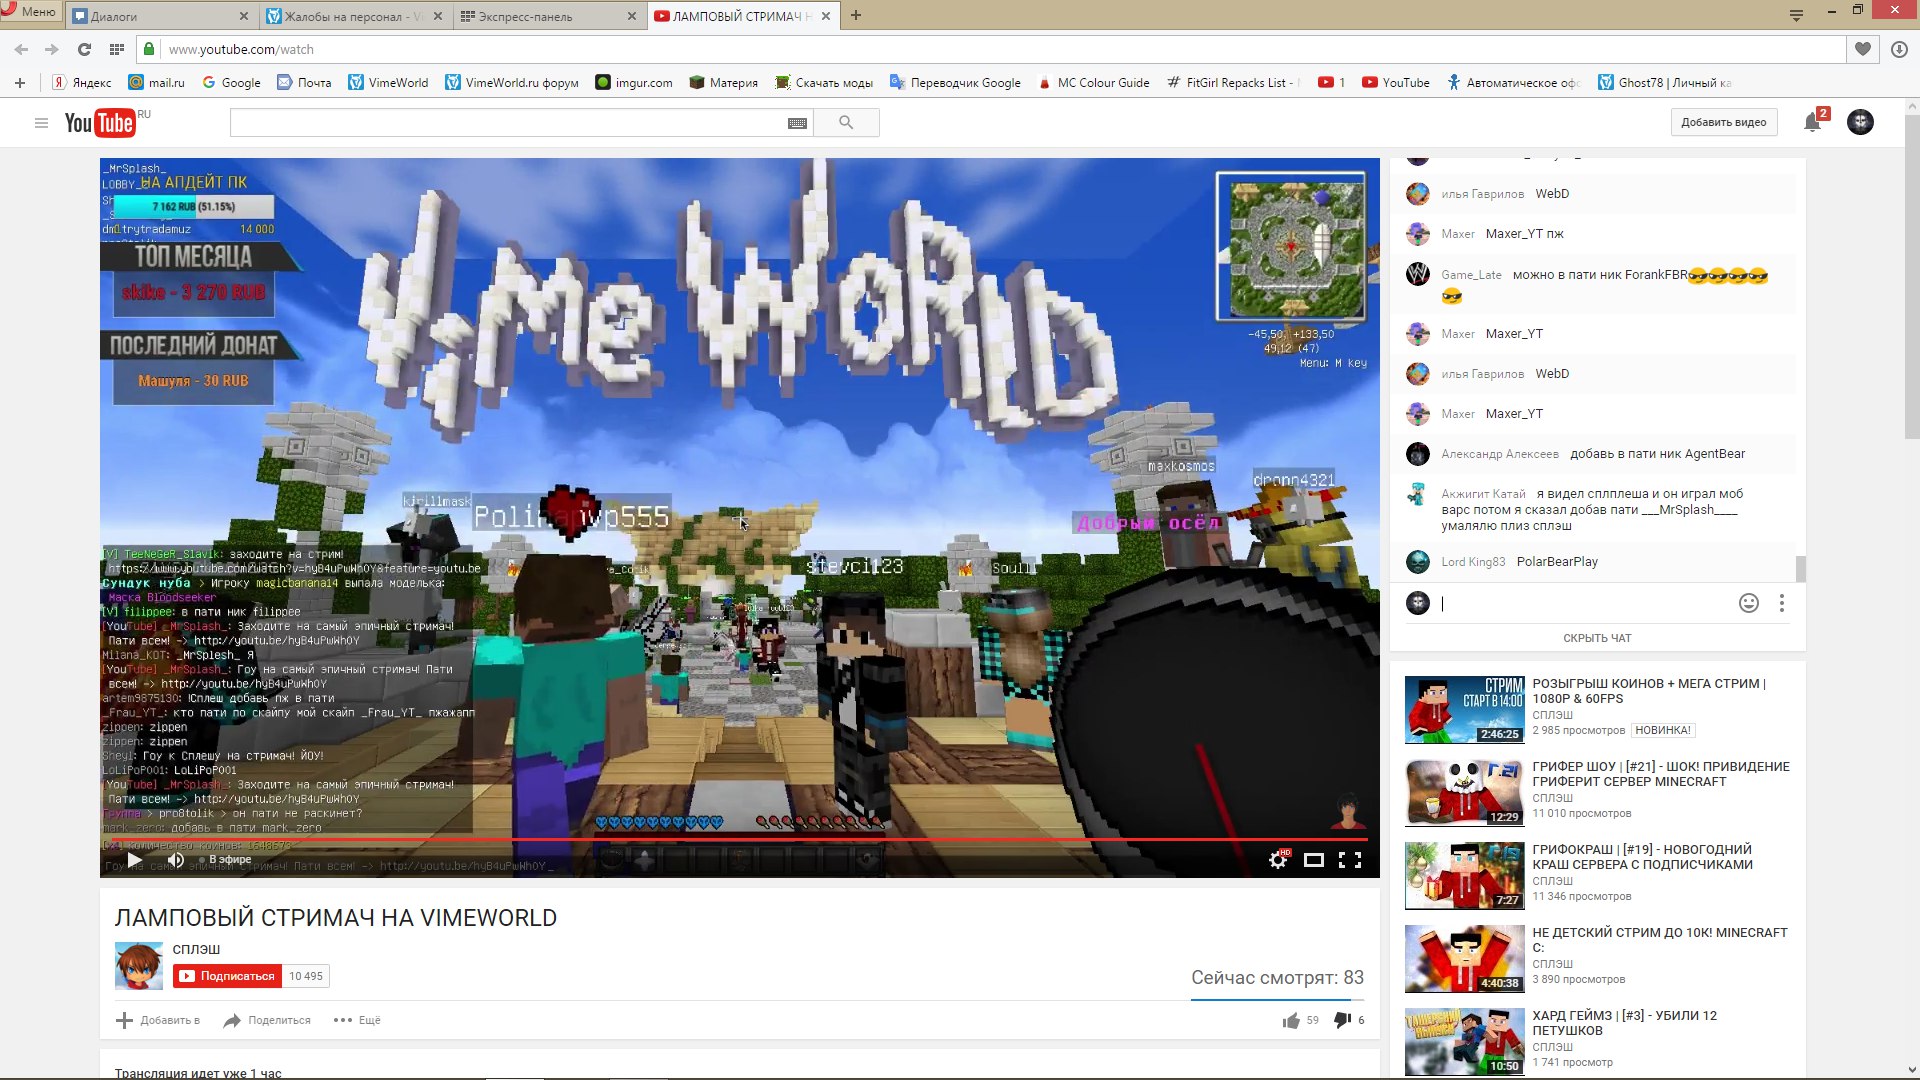Click the Поделиться share button

[x=267, y=1020]
